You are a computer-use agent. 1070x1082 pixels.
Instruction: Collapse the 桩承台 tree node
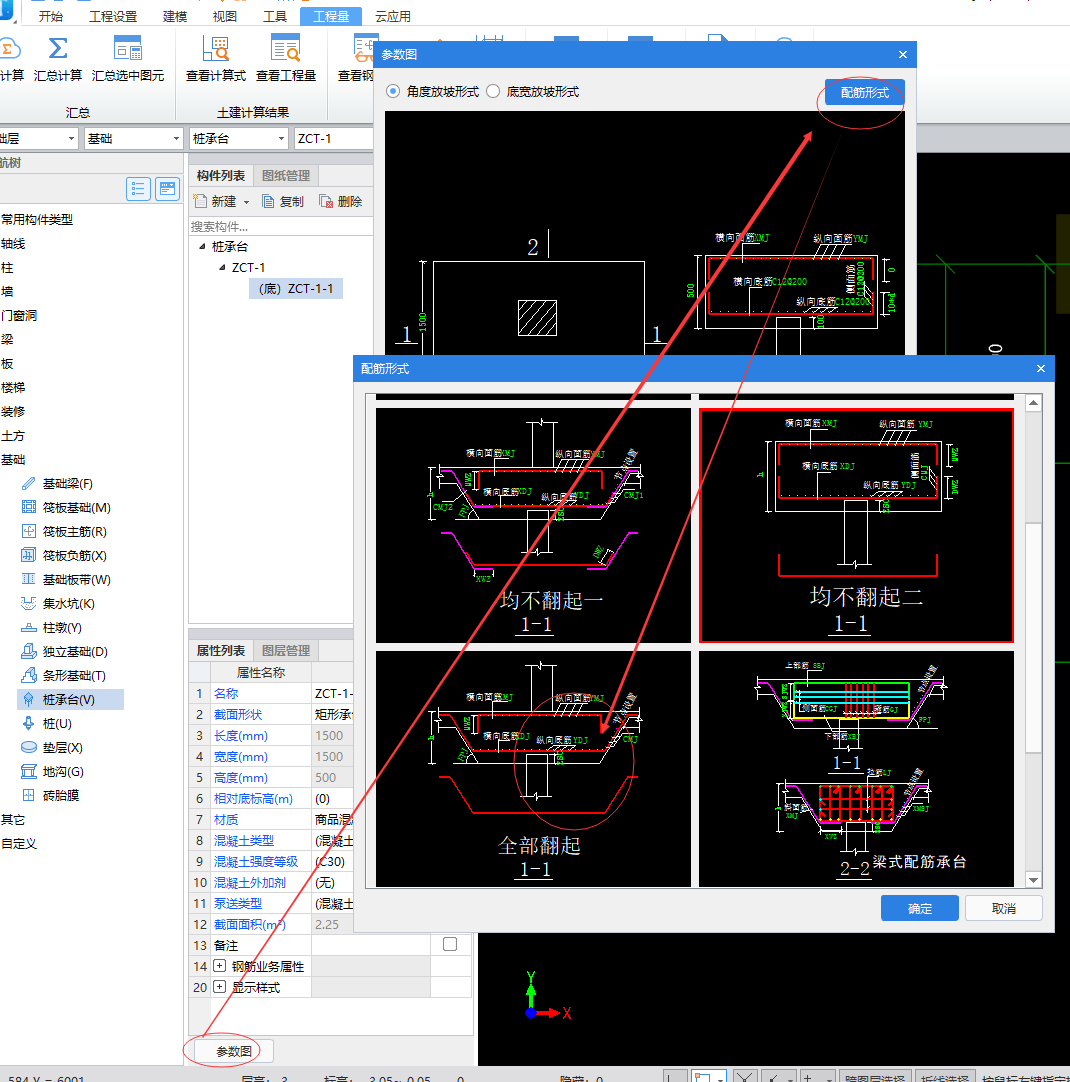(202, 246)
